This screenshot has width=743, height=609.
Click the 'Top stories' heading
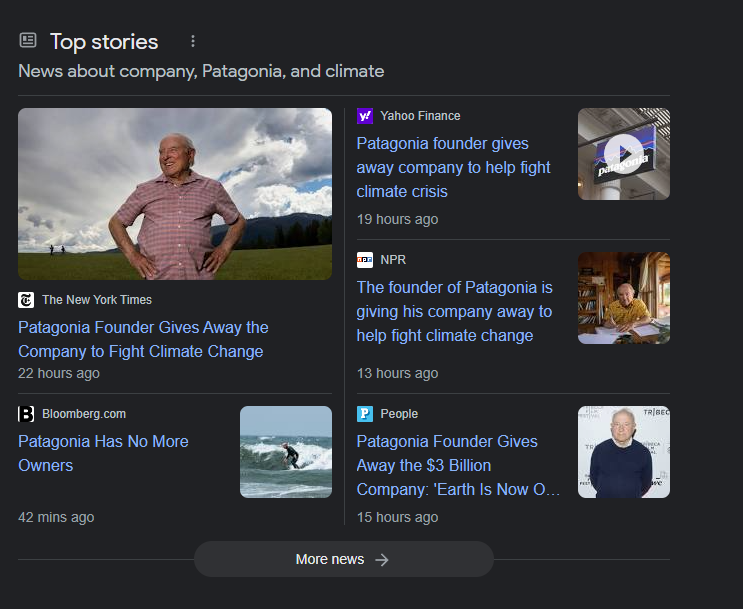click(x=104, y=42)
